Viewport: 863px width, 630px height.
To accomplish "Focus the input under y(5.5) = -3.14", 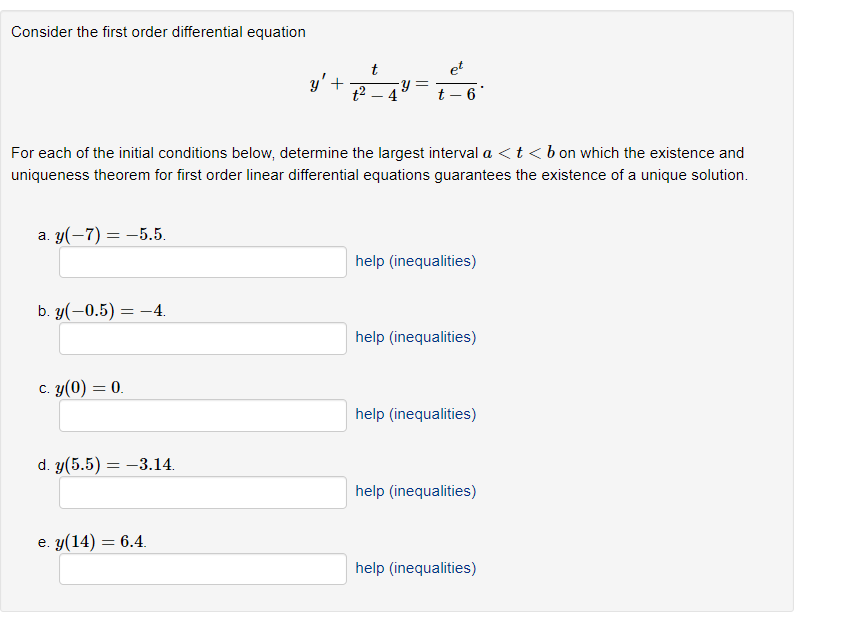I will pyautogui.click(x=203, y=492).
